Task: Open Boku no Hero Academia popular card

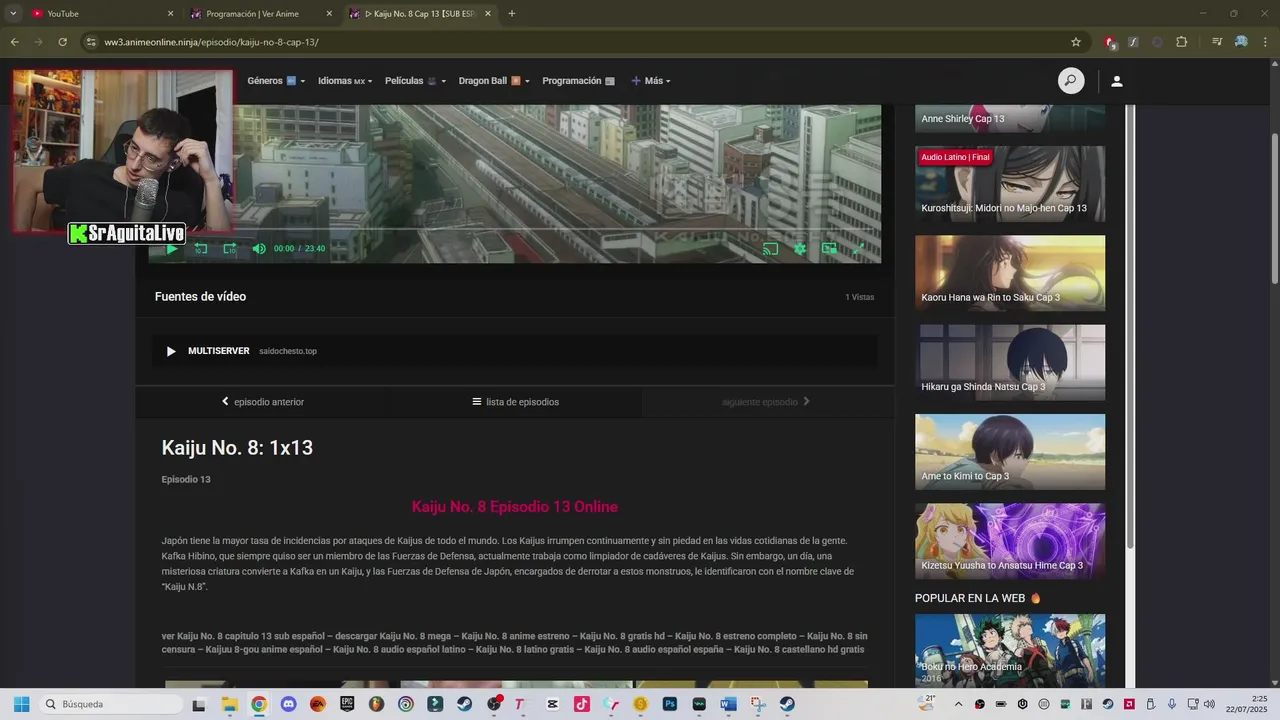Action: click(x=1010, y=650)
